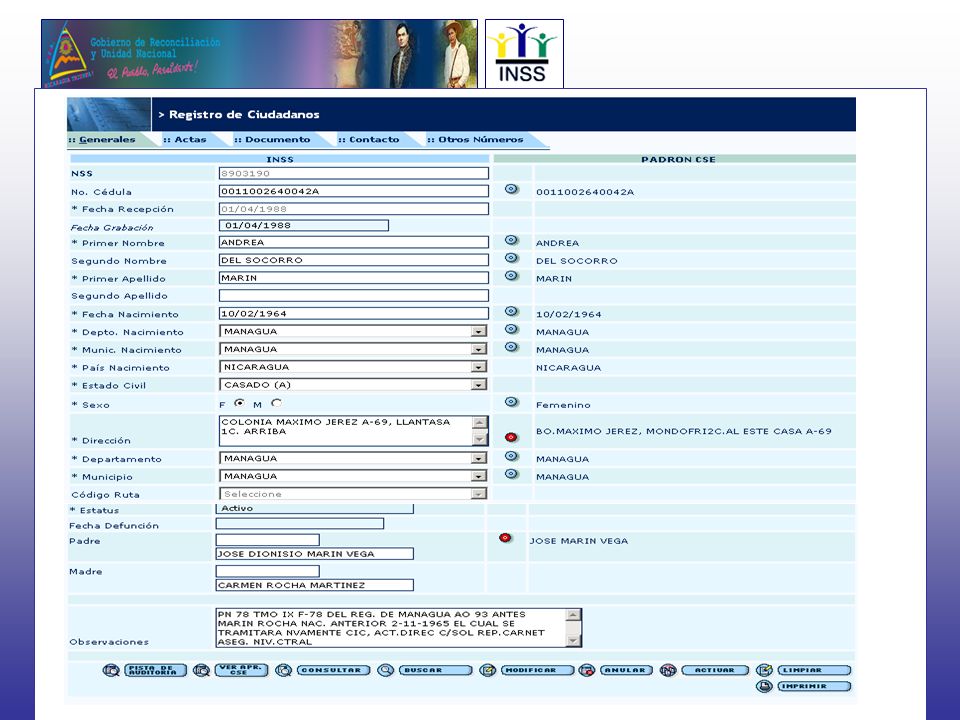Open the País Nacimiento dropdown
Image resolution: width=960 pixels, height=720 pixels.
pos(478,367)
